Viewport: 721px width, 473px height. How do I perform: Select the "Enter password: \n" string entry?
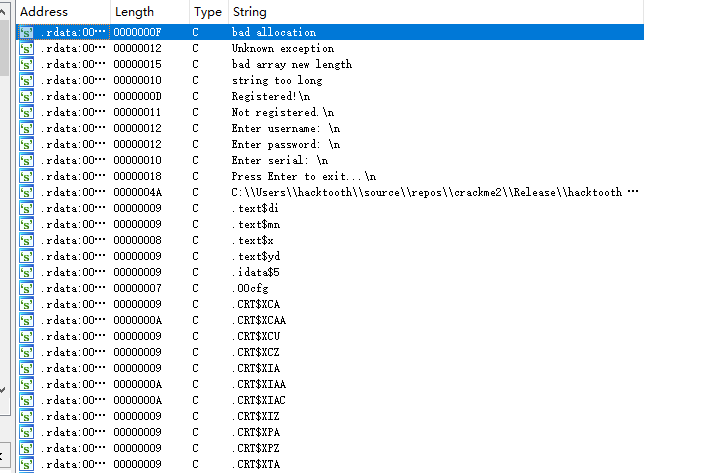tap(286, 145)
